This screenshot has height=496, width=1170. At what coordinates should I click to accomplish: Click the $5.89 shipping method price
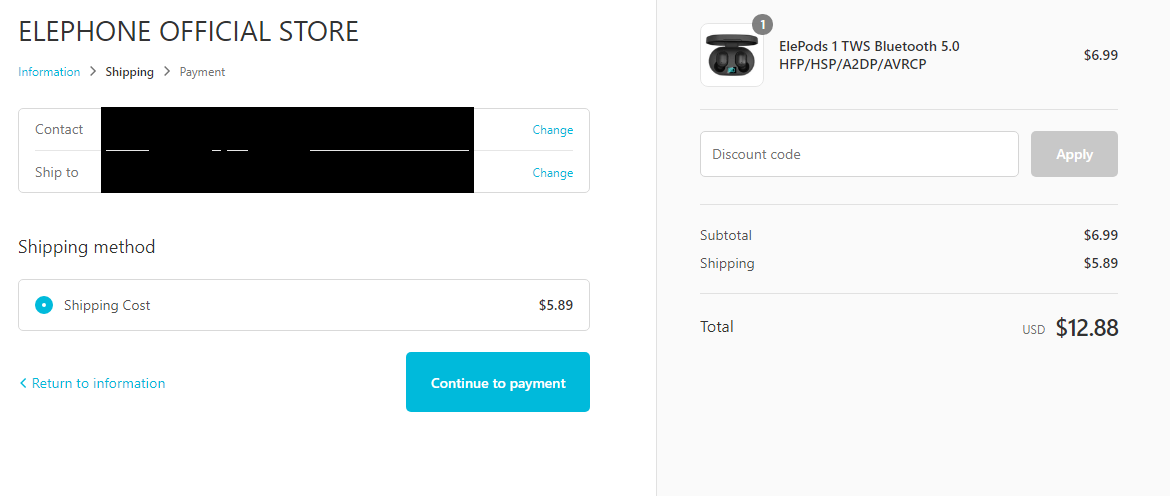[x=556, y=305]
